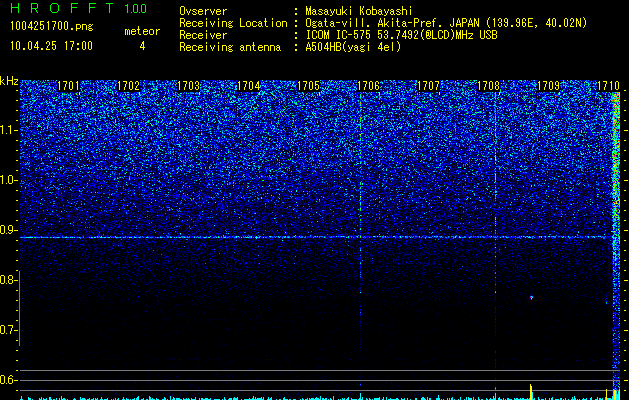Click the bright noise burst column at 1710
Viewport: 629px width, 400px height.
(616, 245)
